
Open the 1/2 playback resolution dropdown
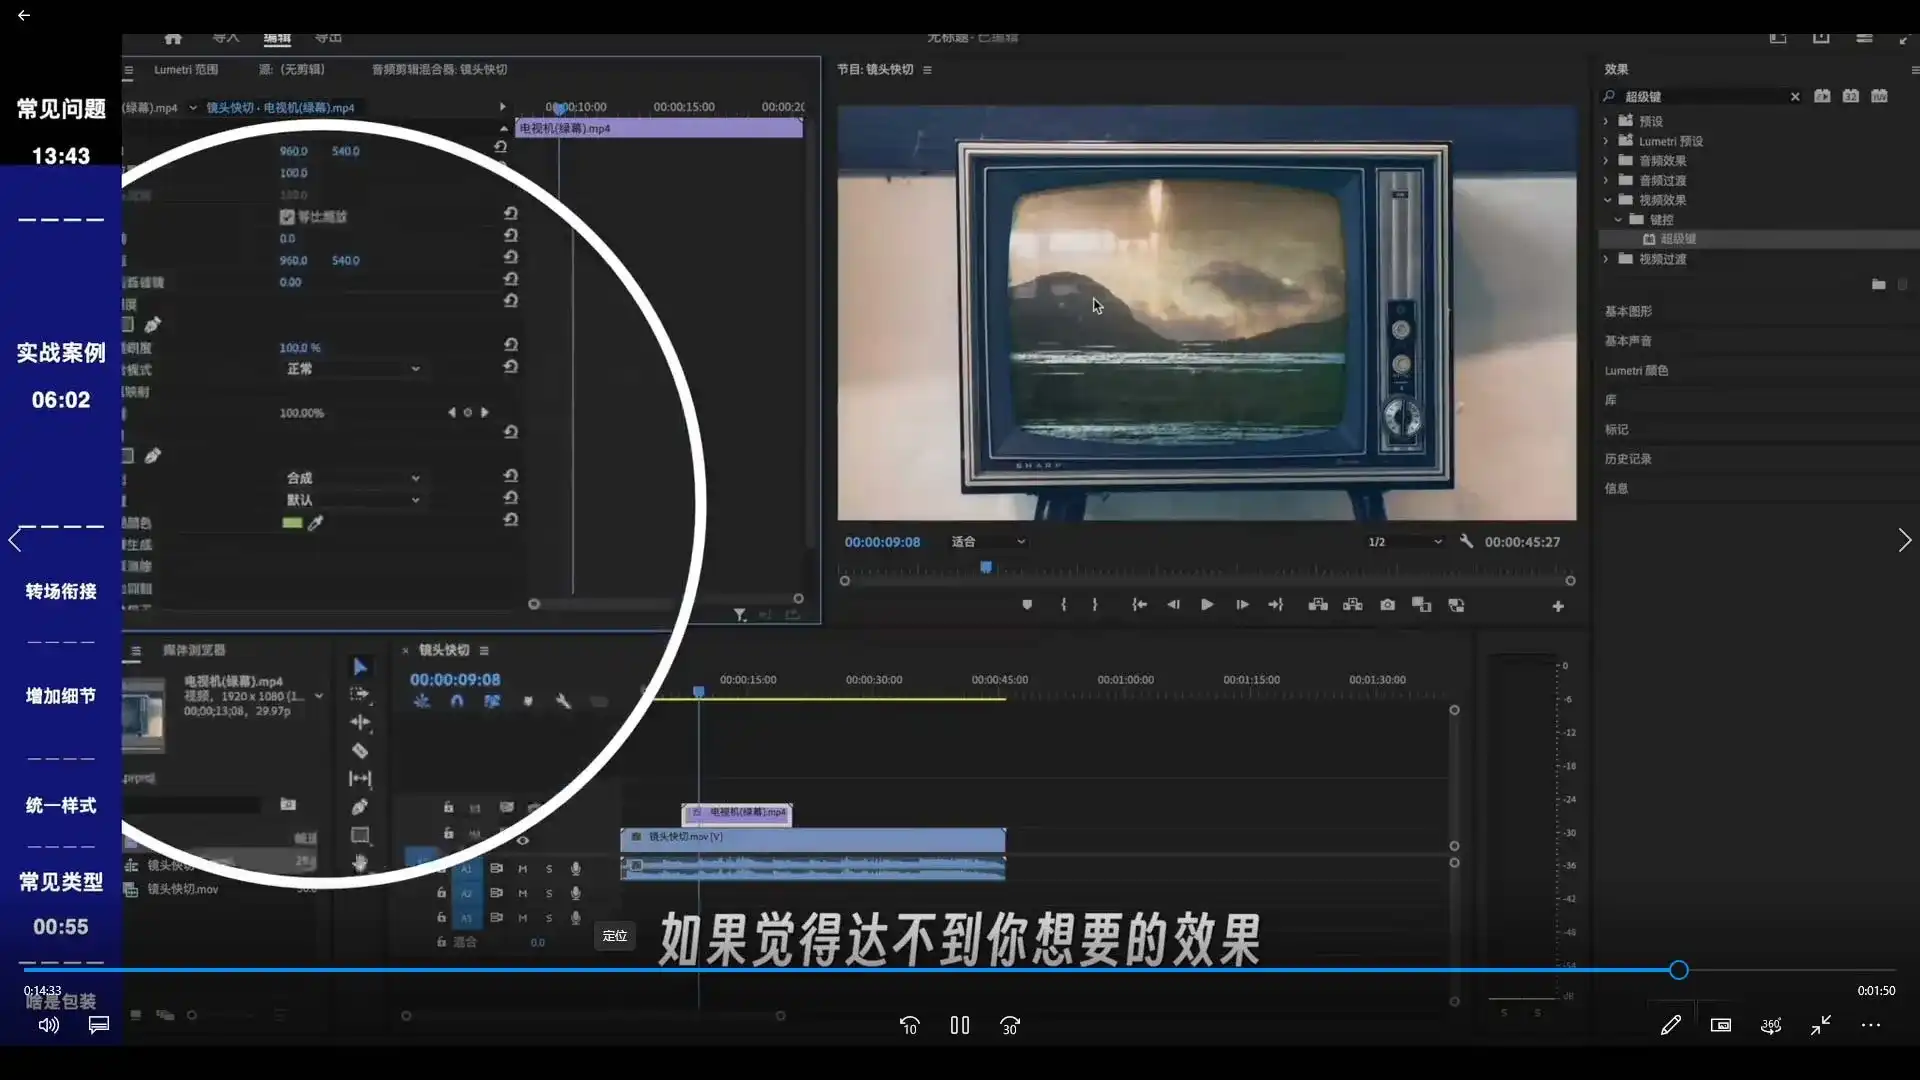pos(1405,541)
